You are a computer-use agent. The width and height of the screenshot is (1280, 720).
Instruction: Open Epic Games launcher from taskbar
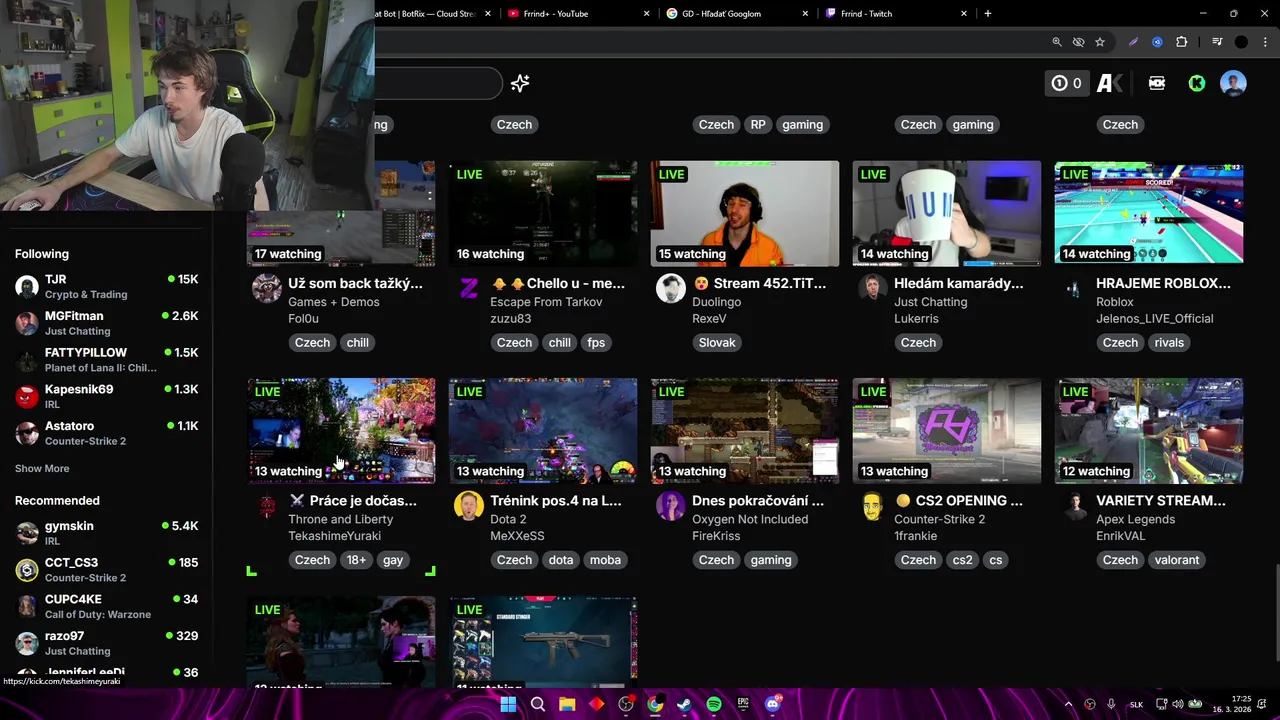coord(743,704)
